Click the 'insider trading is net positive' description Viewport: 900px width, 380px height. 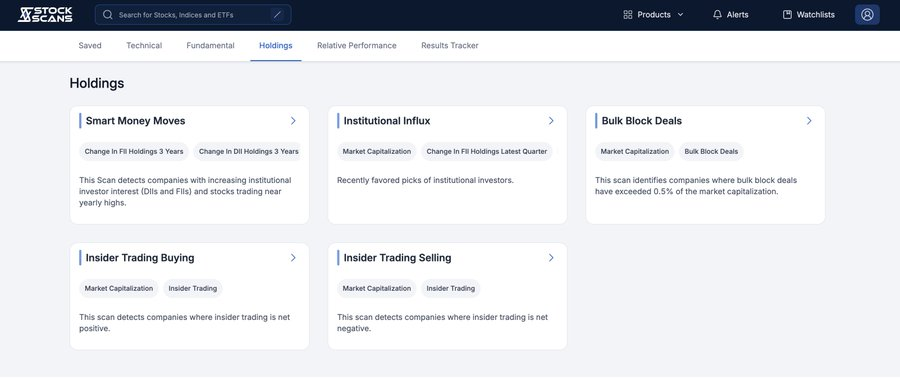185,323
